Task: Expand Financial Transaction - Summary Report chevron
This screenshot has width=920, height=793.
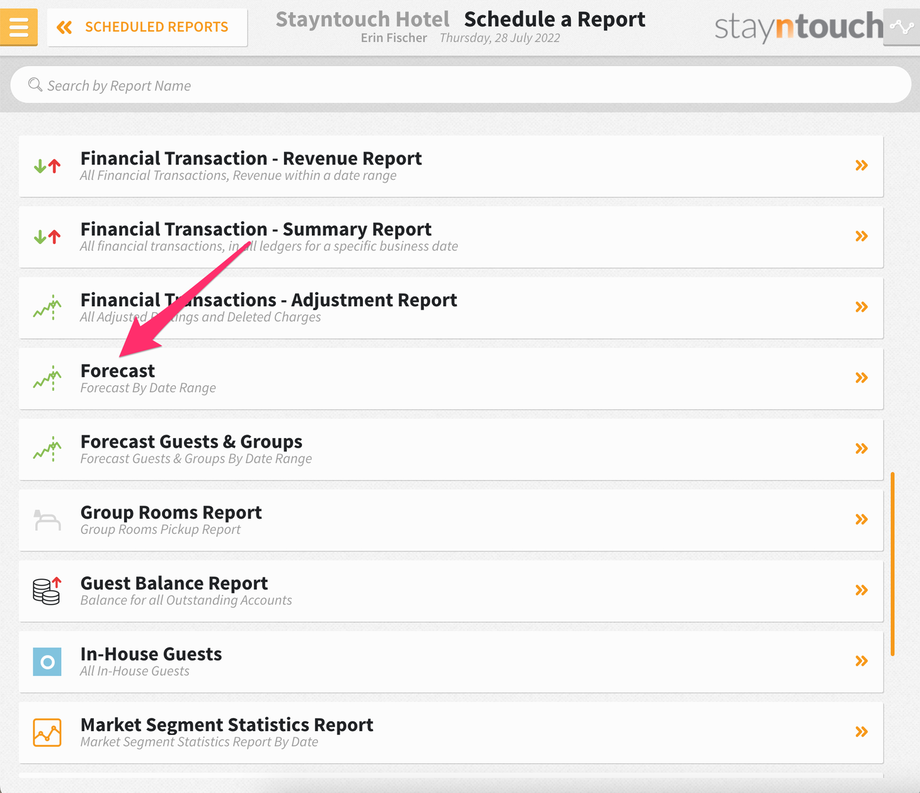Action: point(861,236)
